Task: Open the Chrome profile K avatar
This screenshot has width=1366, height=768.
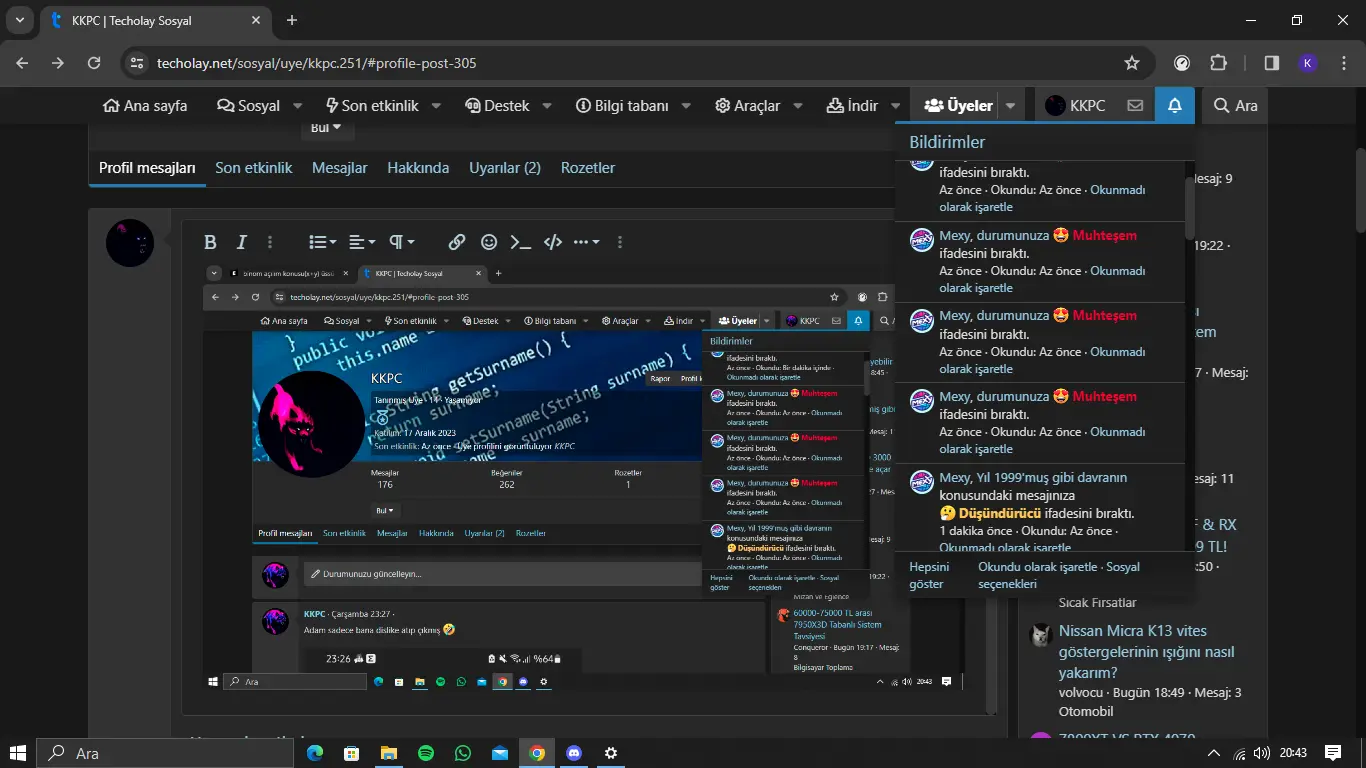Action: (1308, 63)
